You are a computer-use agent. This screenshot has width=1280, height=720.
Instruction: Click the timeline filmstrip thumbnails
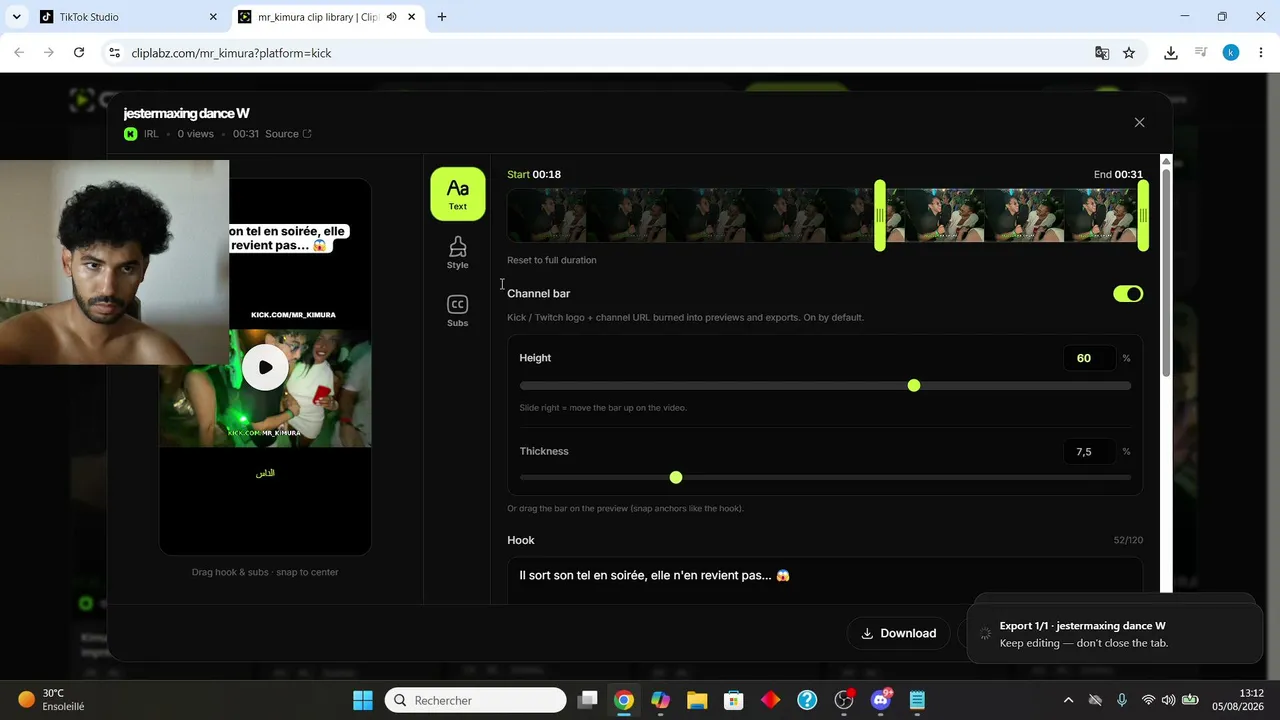[825, 215]
